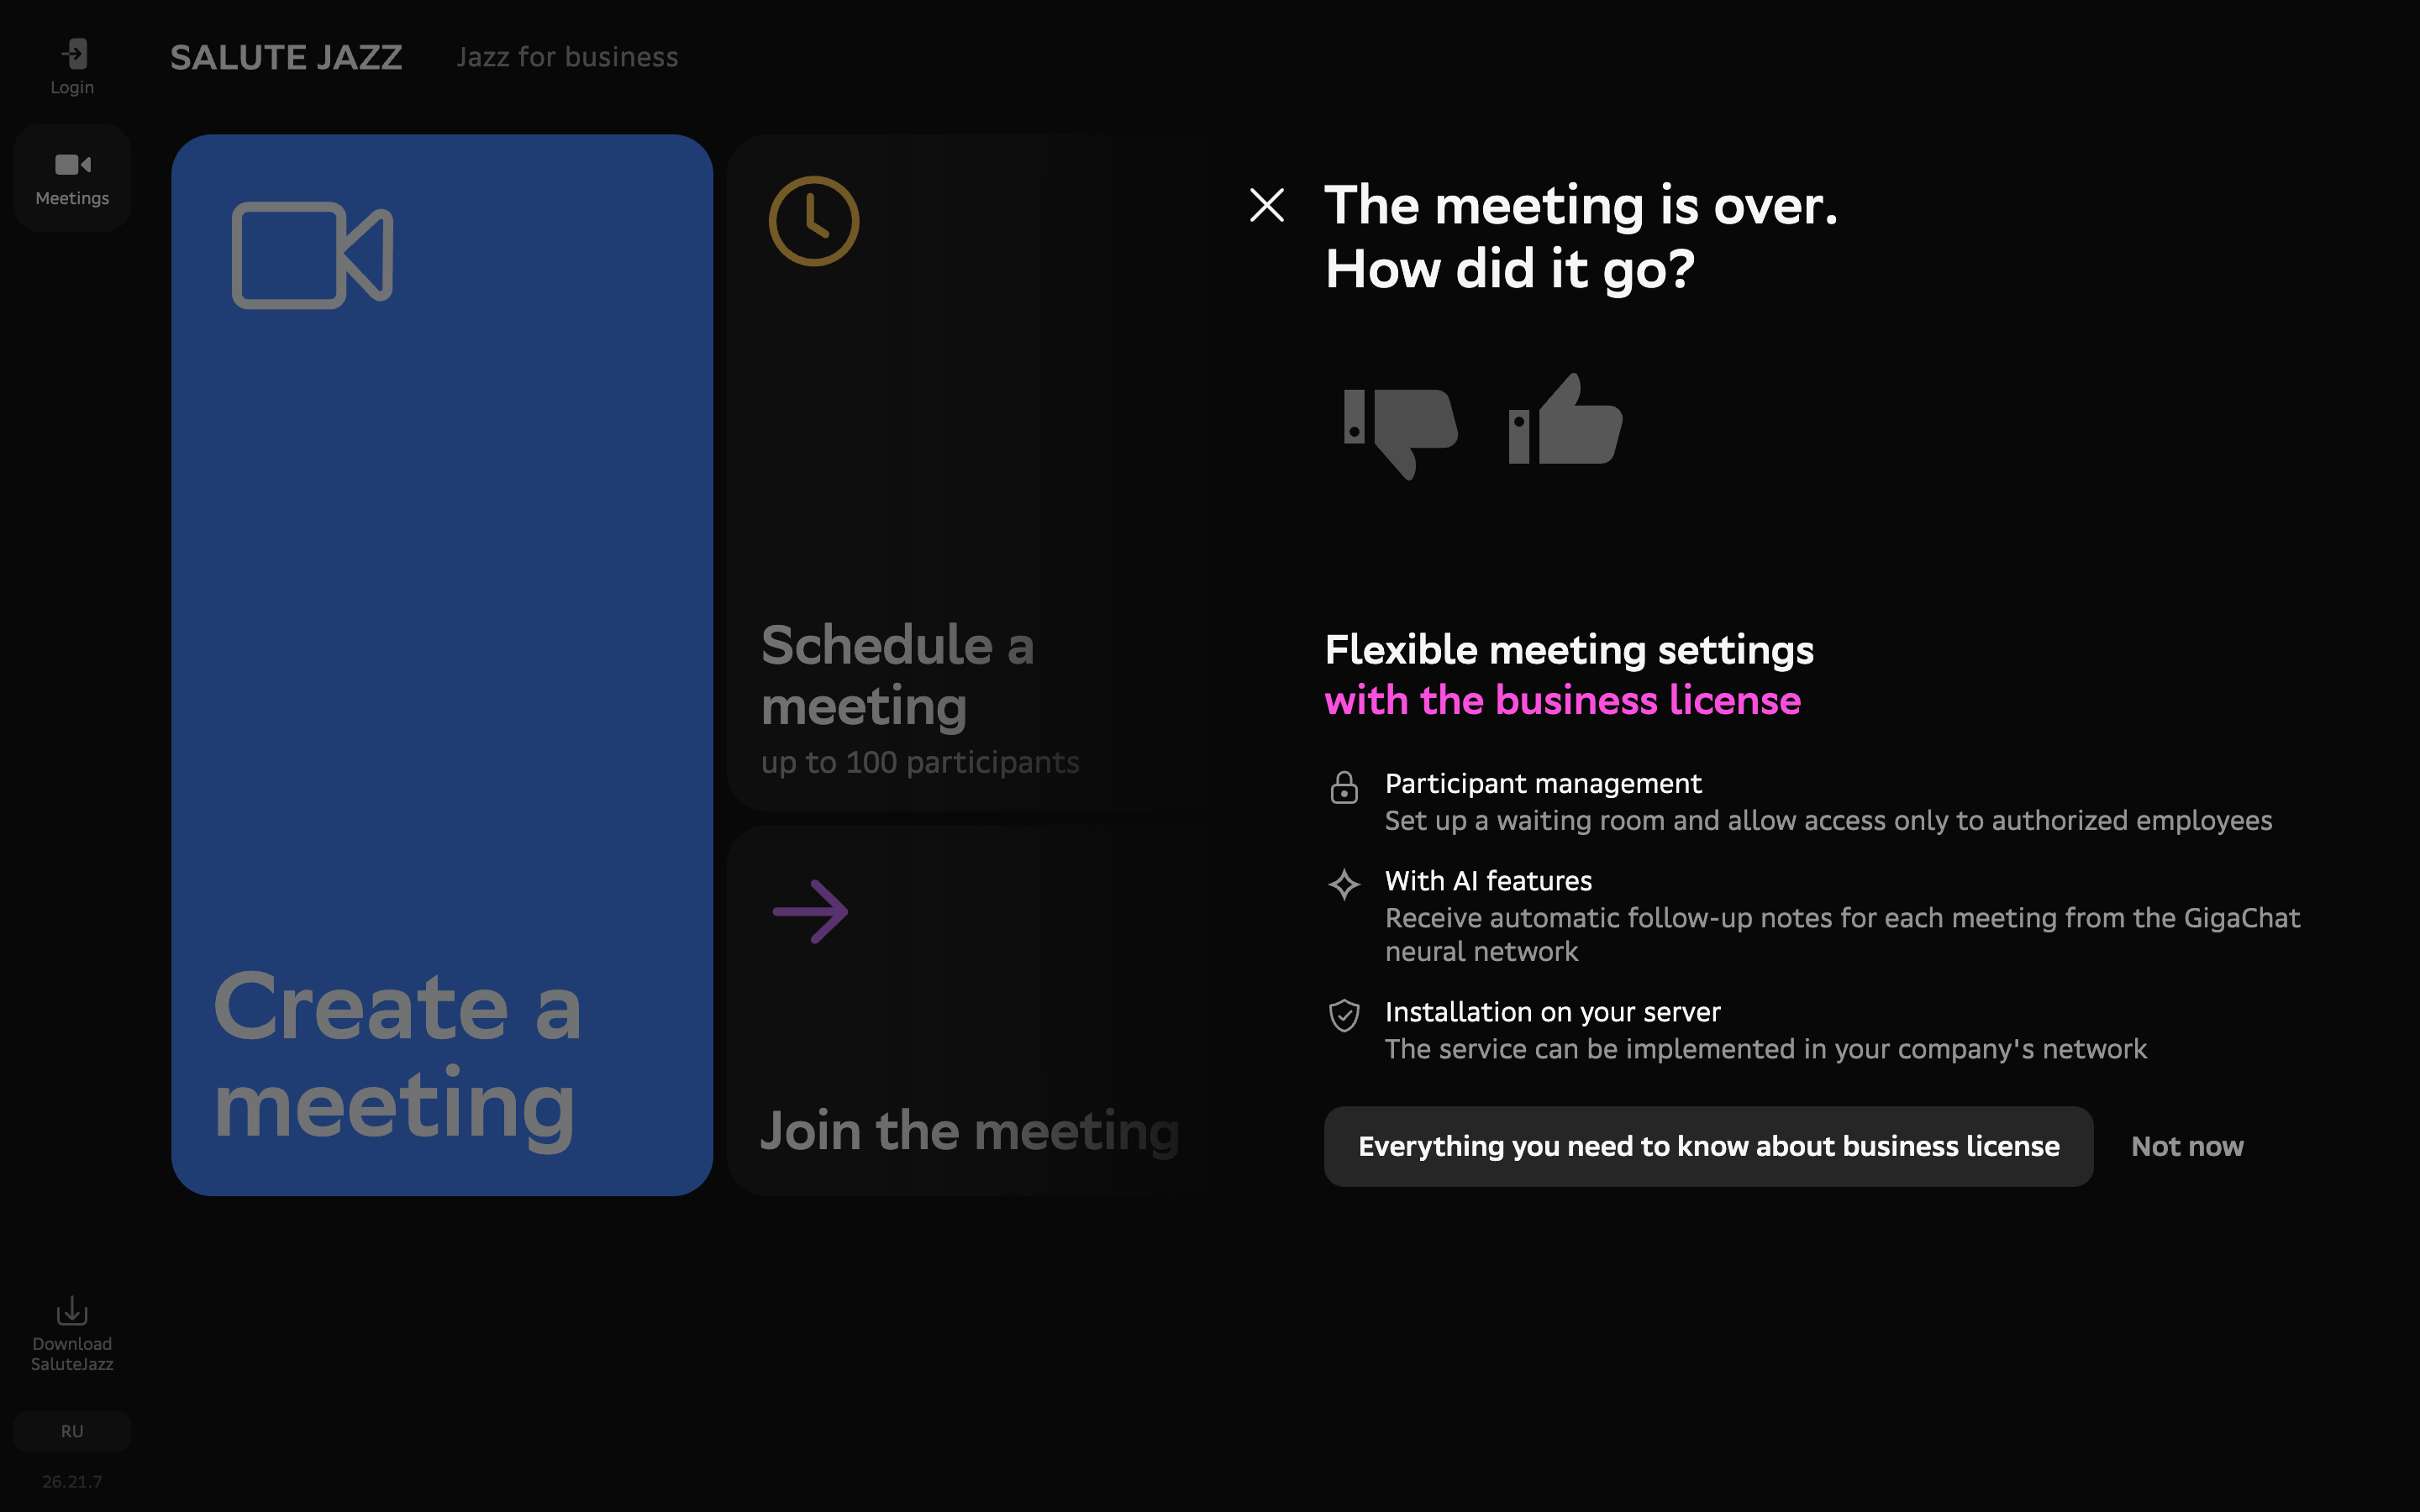Click the video camera icon in Create a meeting
The height and width of the screenshot is (1512, 2420).
(x=312, y=255)
